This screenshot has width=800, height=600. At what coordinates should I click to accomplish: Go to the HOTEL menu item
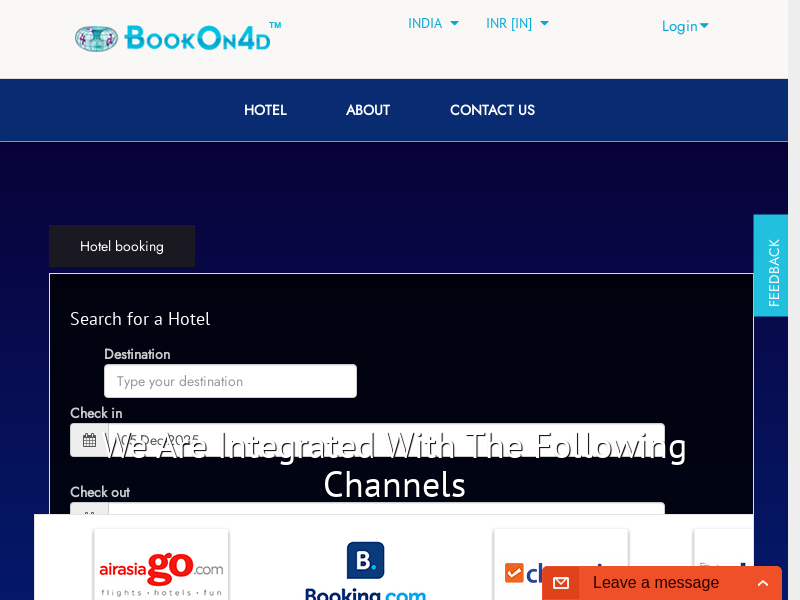pyautogui.click(x=265, y=110)
